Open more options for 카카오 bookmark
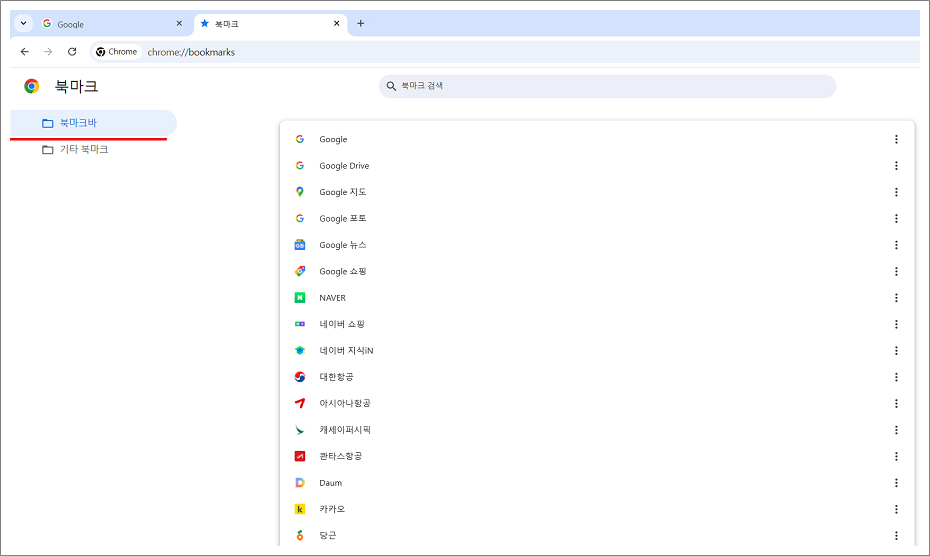Image resolution: width=930 pixels, height=556 pixels. point(896,509)
